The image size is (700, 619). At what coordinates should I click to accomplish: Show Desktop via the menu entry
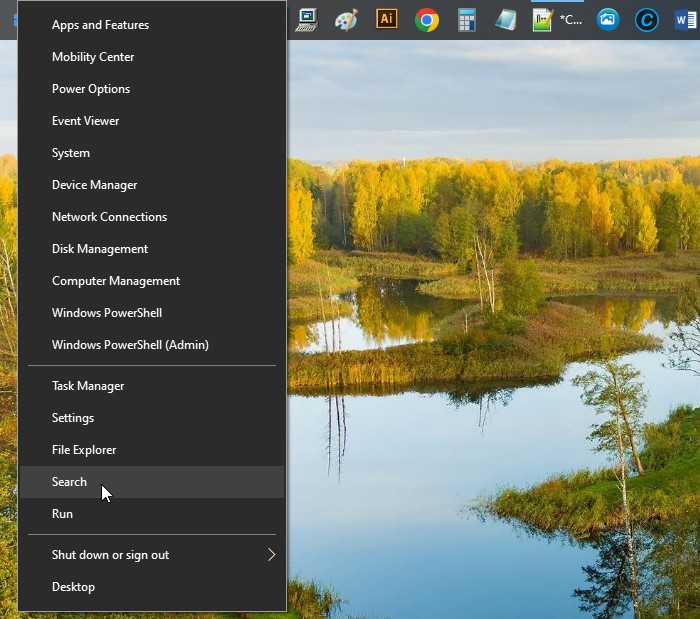73,587
